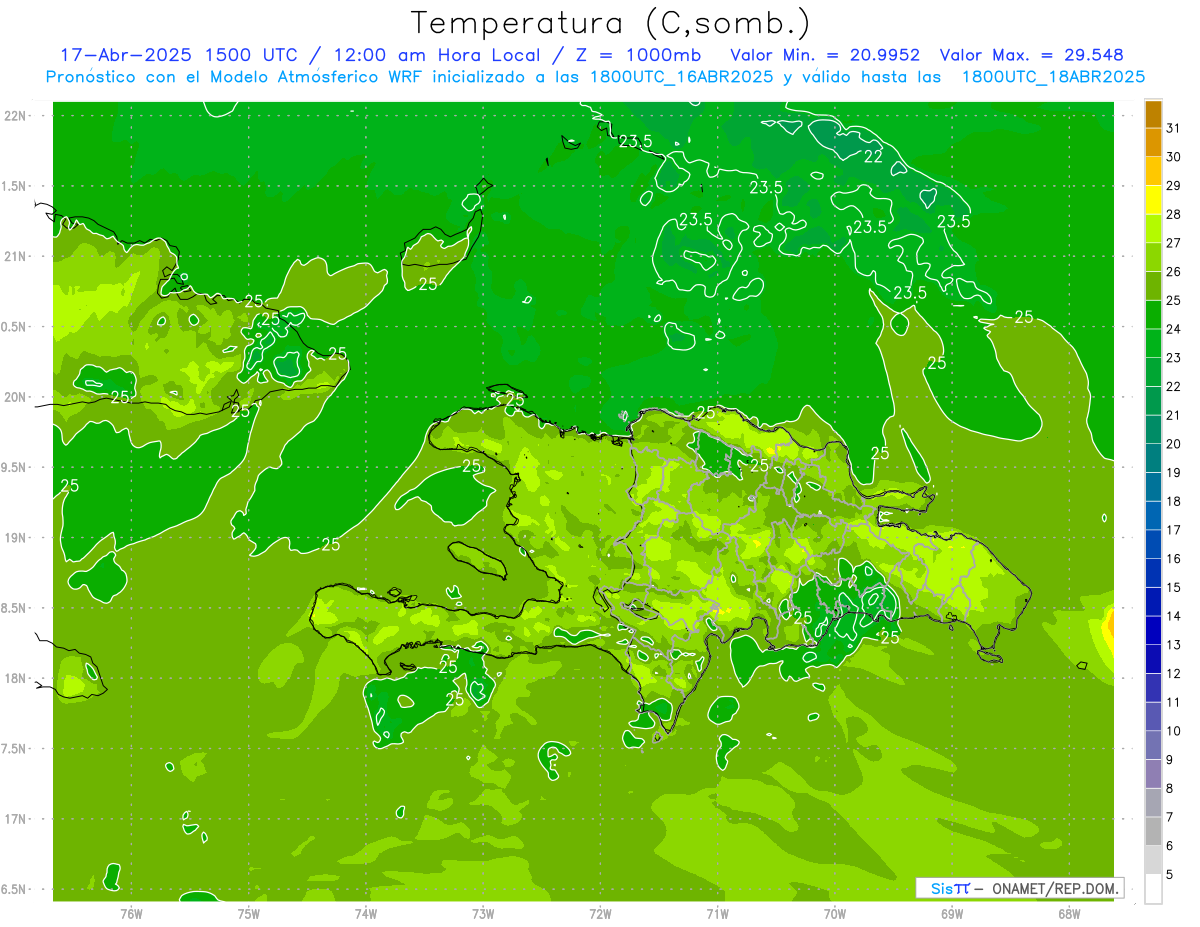The height and width of the screenshot is (927, 1200).
Task: Click the "72W" longitude axis label
Action: 600,913
